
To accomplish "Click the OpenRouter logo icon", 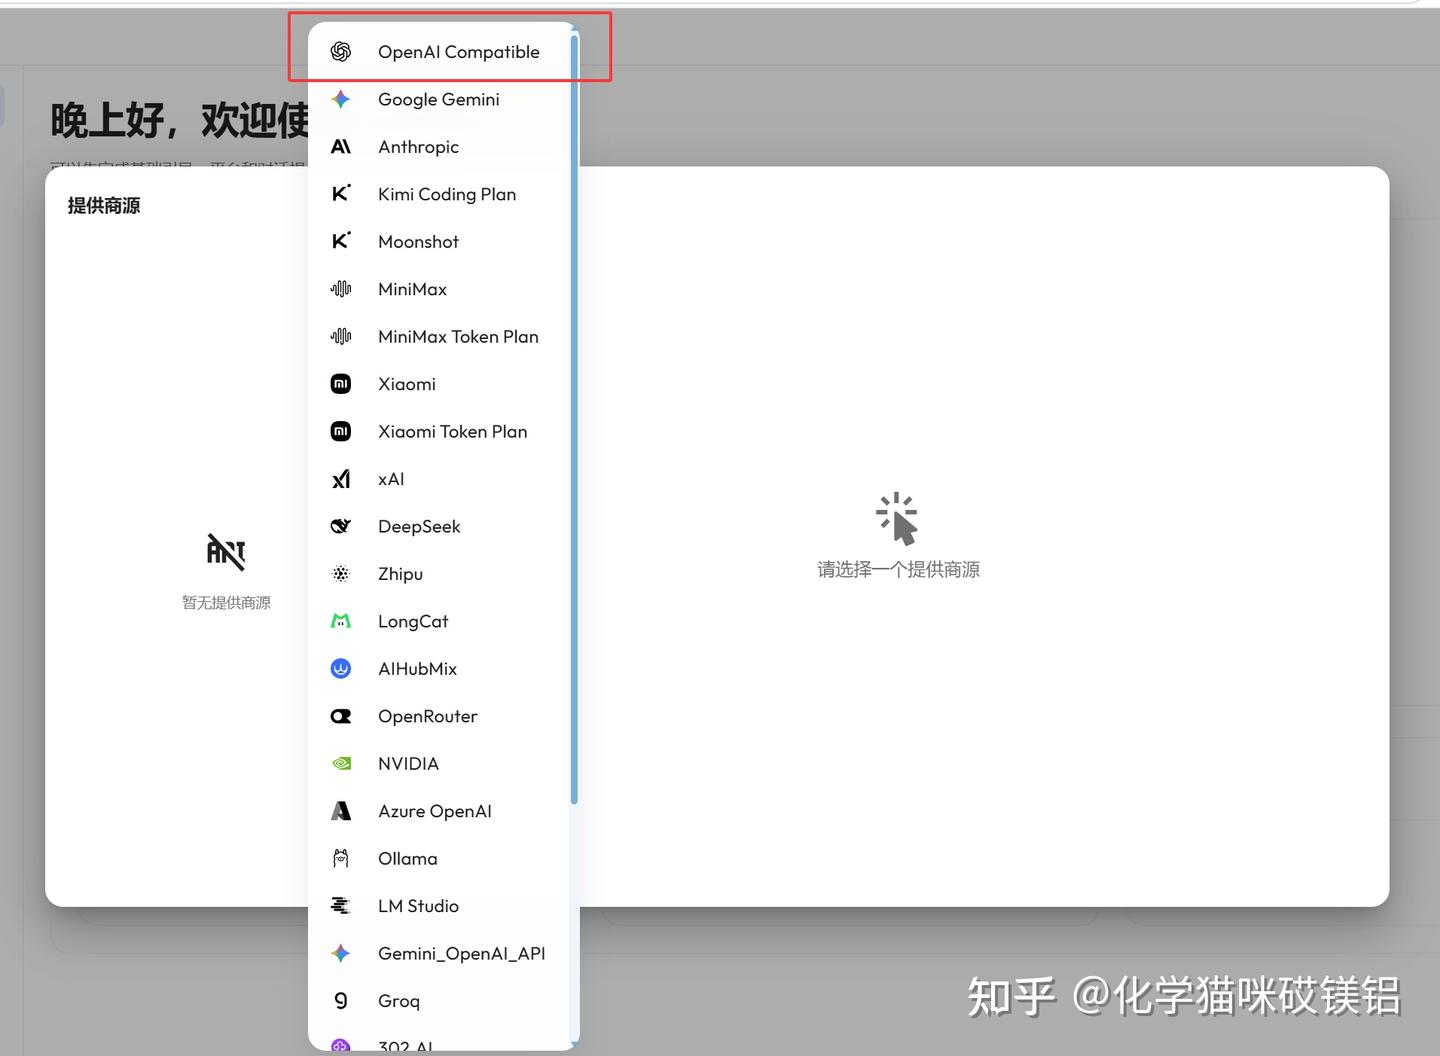I will tap(341, 716).
